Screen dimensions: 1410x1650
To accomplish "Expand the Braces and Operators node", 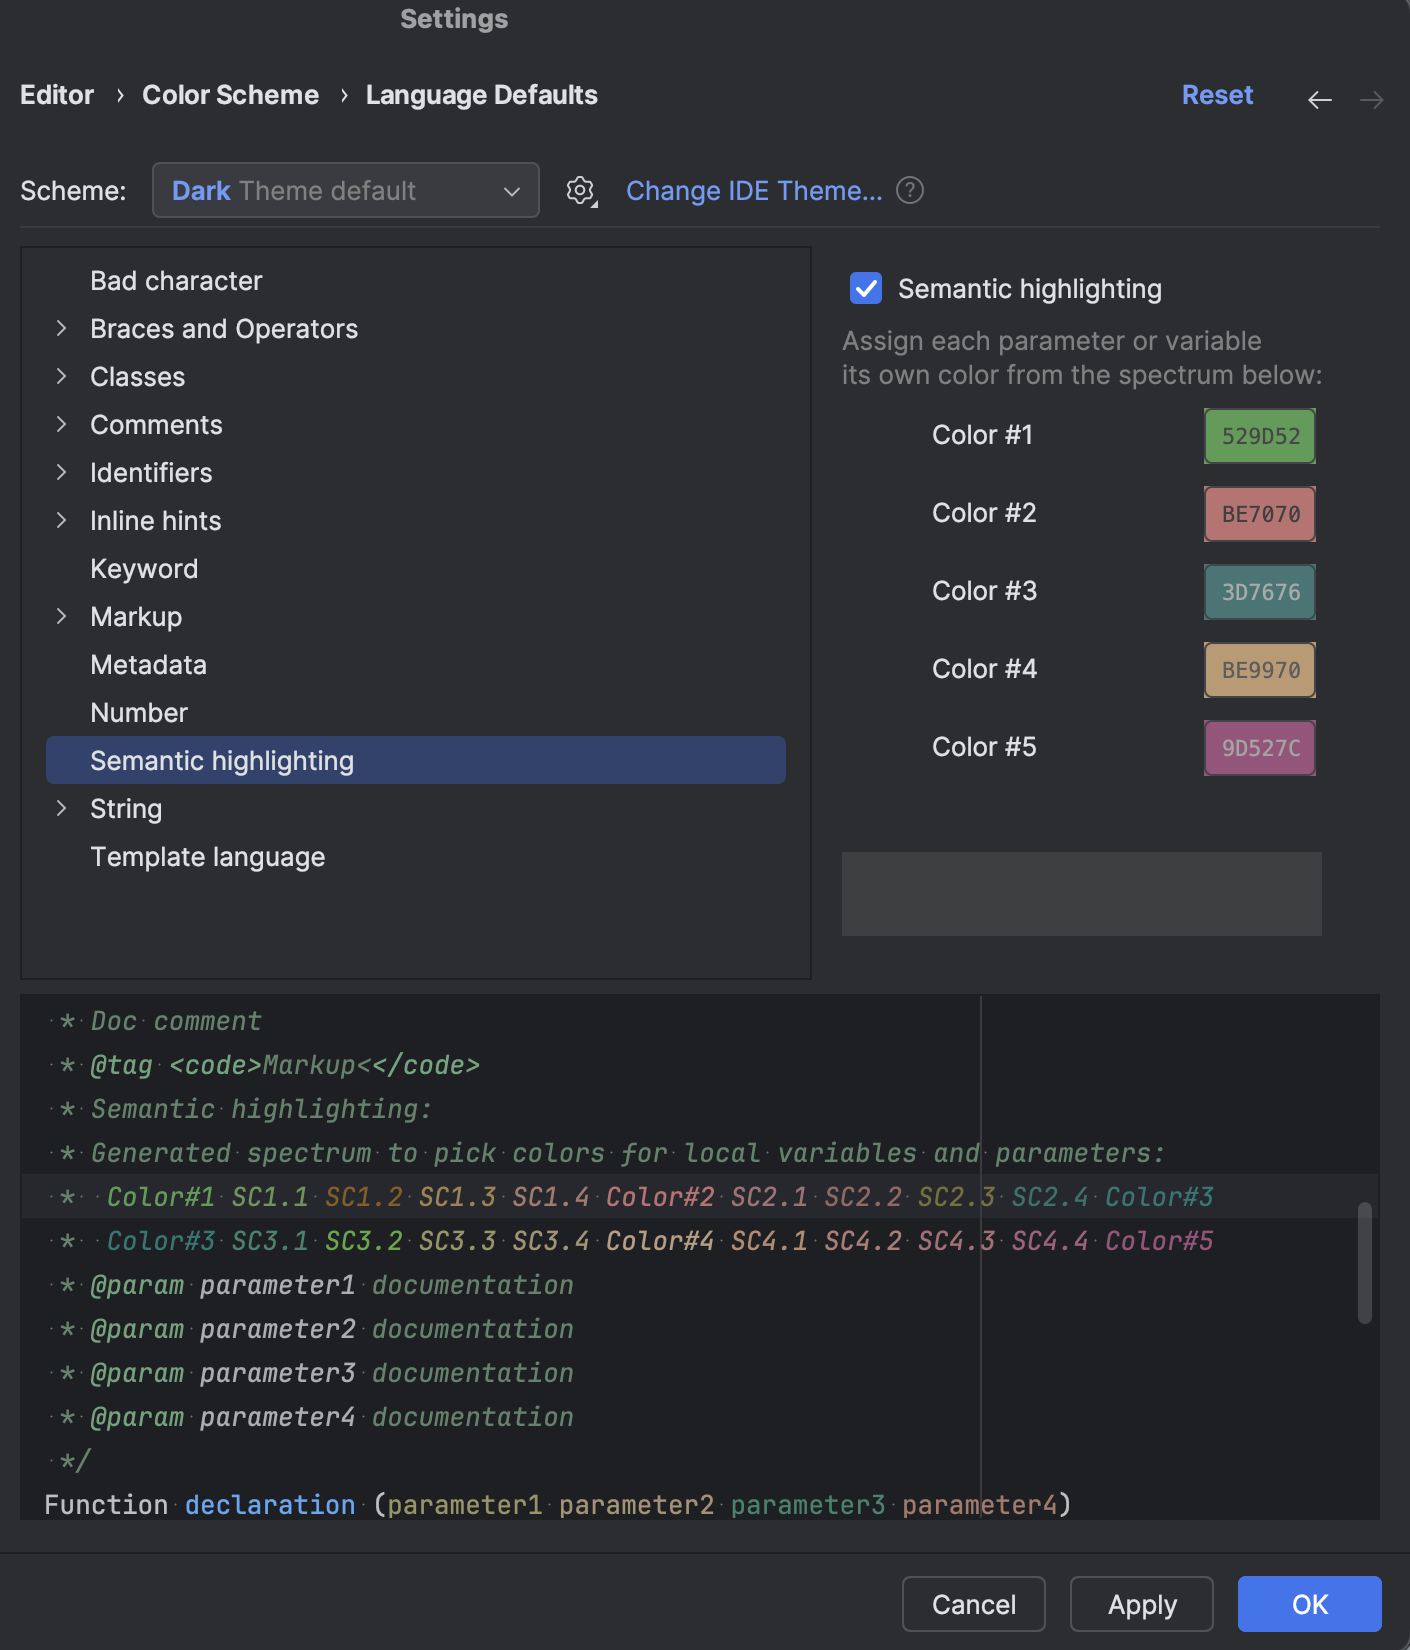I will pyautogui.click(x=62, y=329).
